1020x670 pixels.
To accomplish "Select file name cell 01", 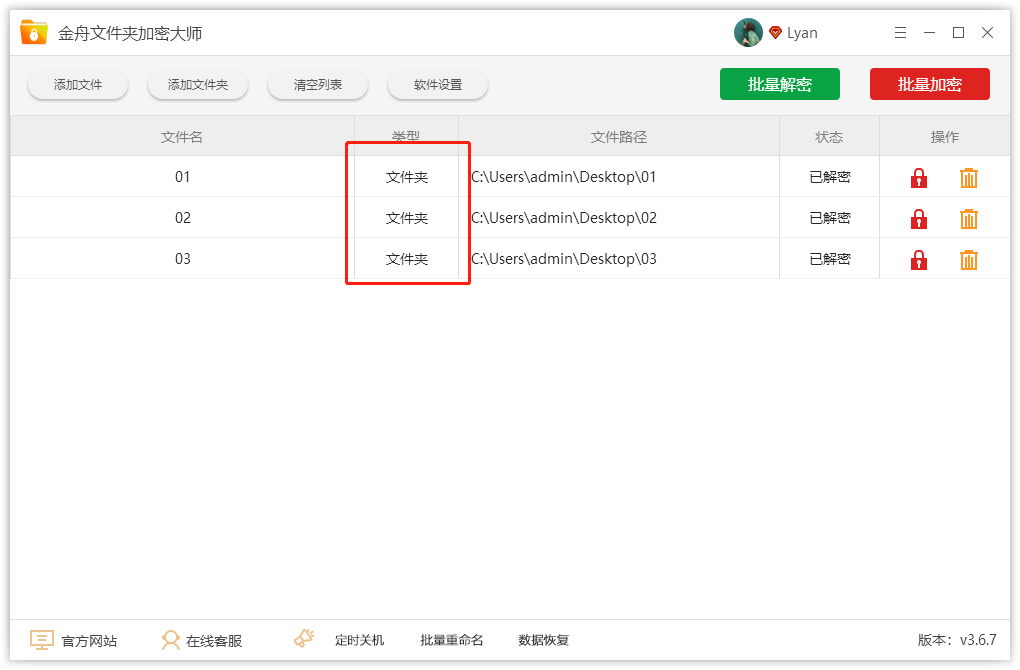I will pos(183,177).
